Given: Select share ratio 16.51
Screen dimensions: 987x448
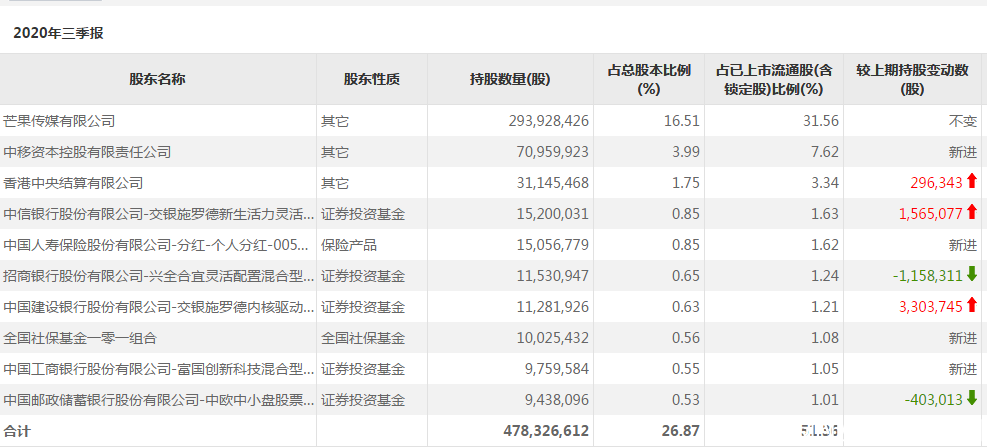Looking at the screenshot, I should [684, 121].
